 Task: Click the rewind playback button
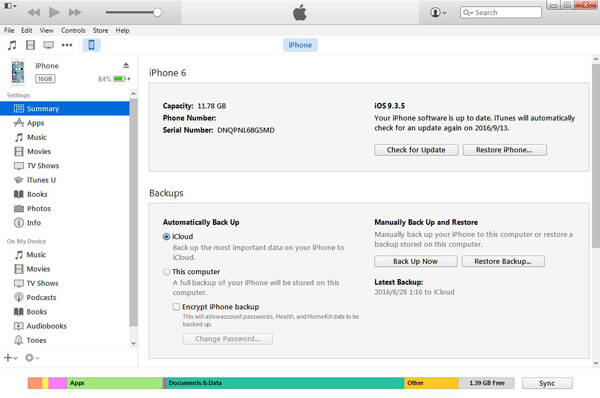tap(34, 12)
